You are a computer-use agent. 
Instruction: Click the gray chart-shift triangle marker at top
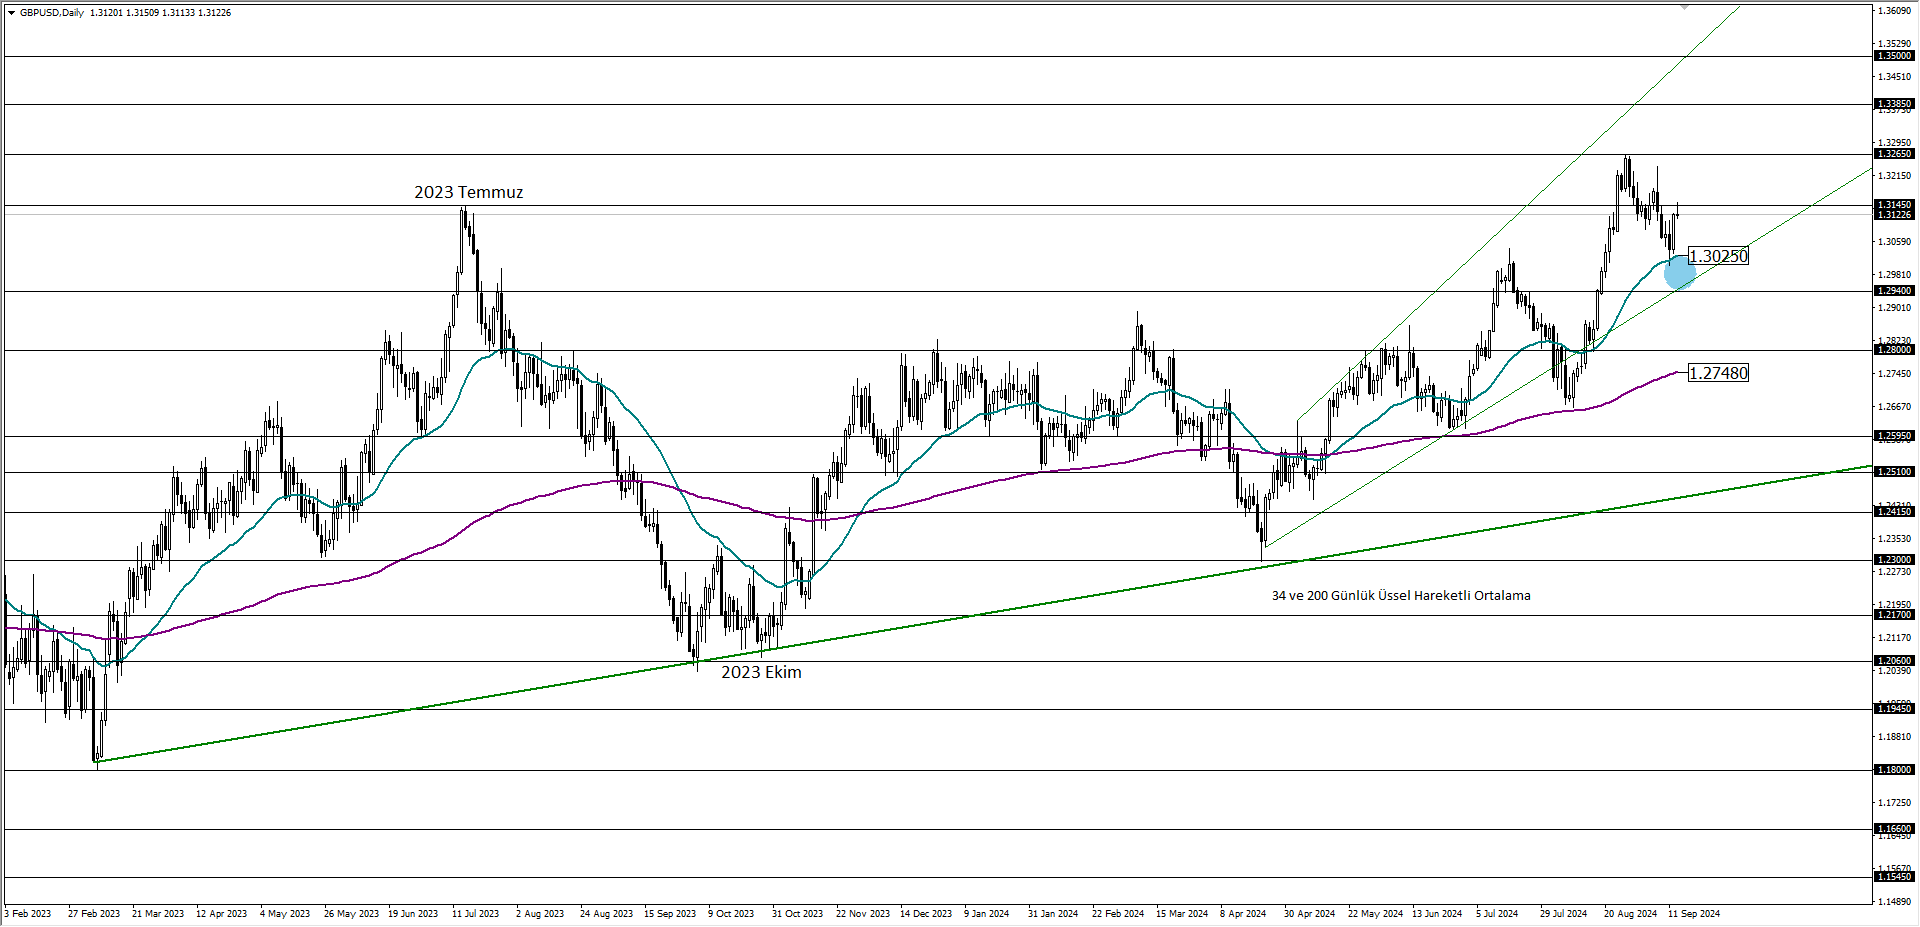pos(1684,7)
